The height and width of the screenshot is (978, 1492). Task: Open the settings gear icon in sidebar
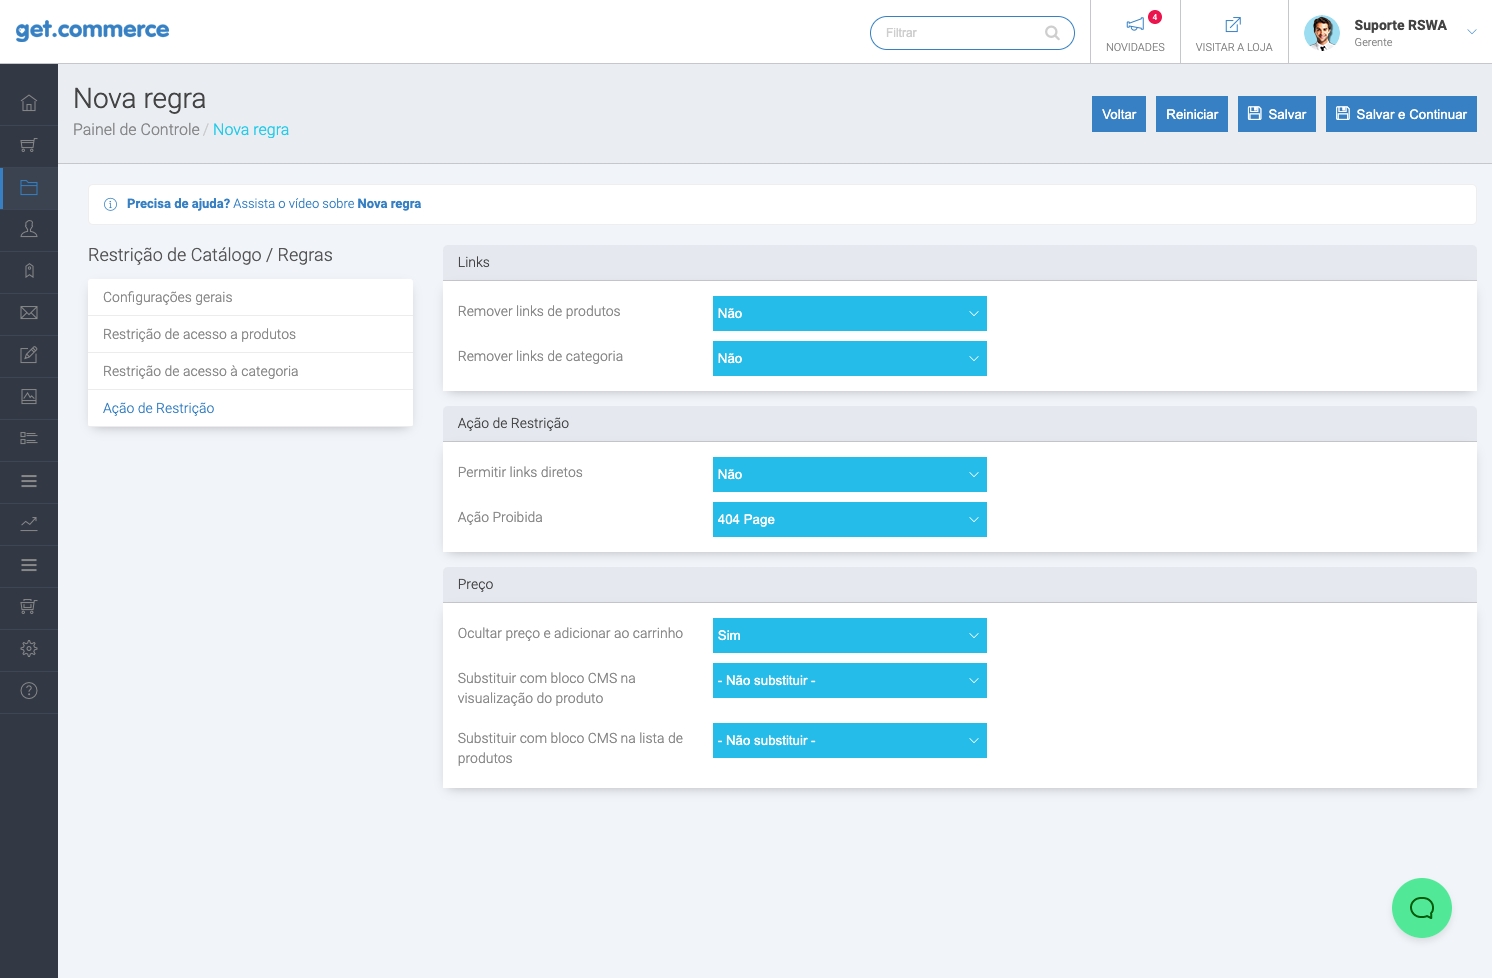click(29, 649)
